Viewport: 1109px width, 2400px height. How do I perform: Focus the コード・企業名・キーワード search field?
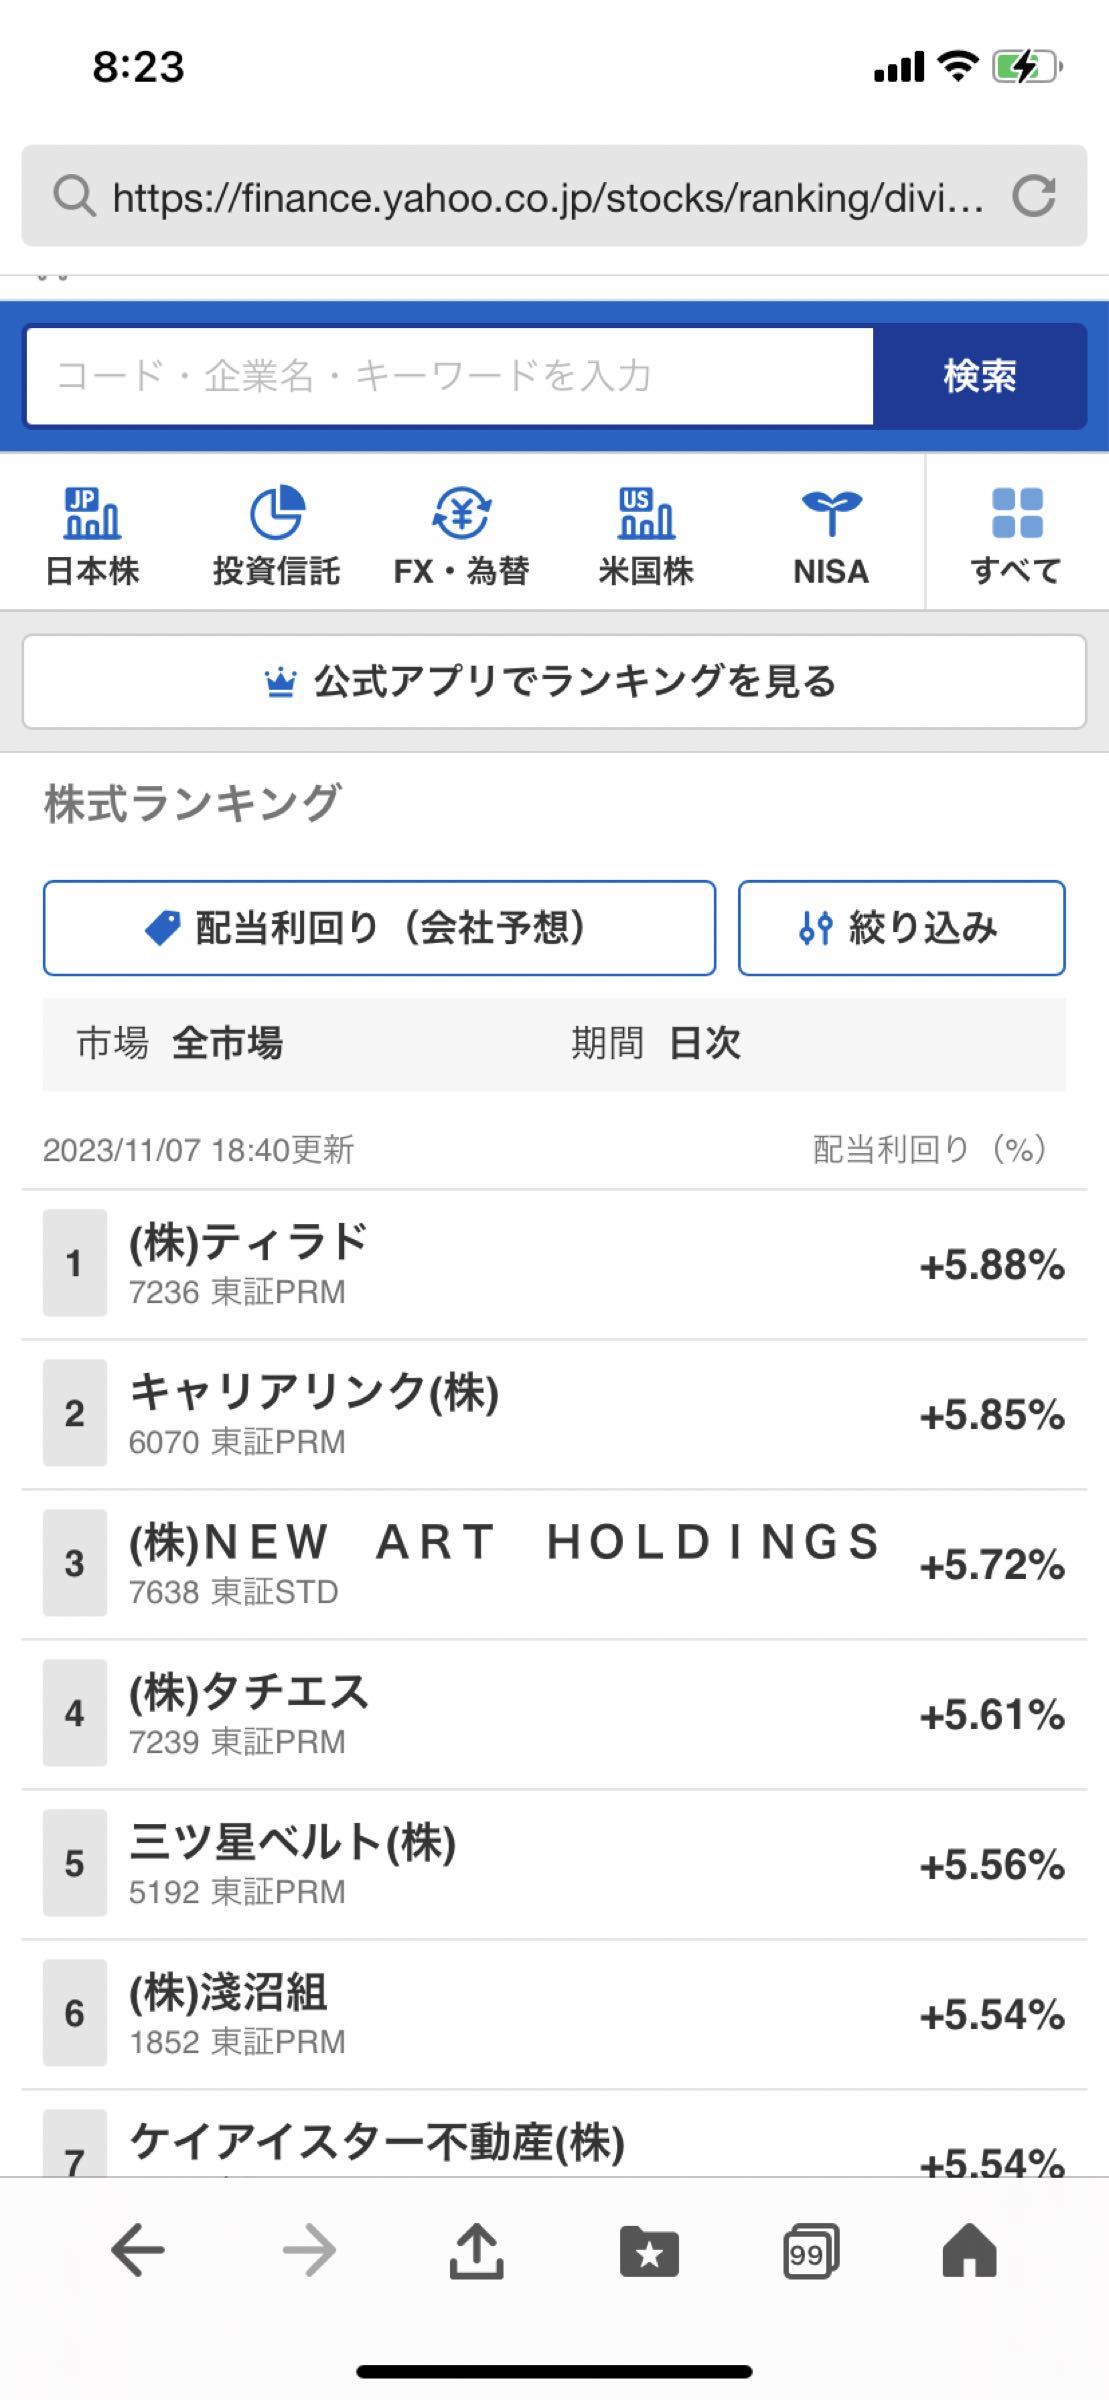[x=449, y=376]
